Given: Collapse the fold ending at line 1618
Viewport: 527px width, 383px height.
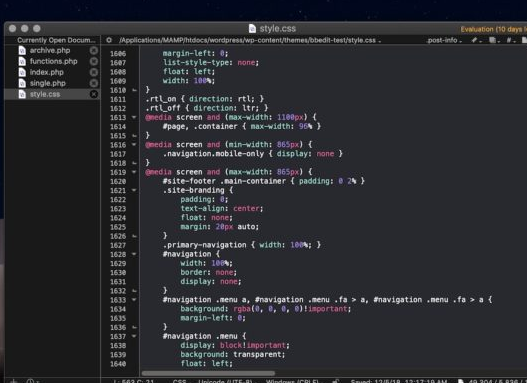Looking at the screenshot, I should [134, 163].
